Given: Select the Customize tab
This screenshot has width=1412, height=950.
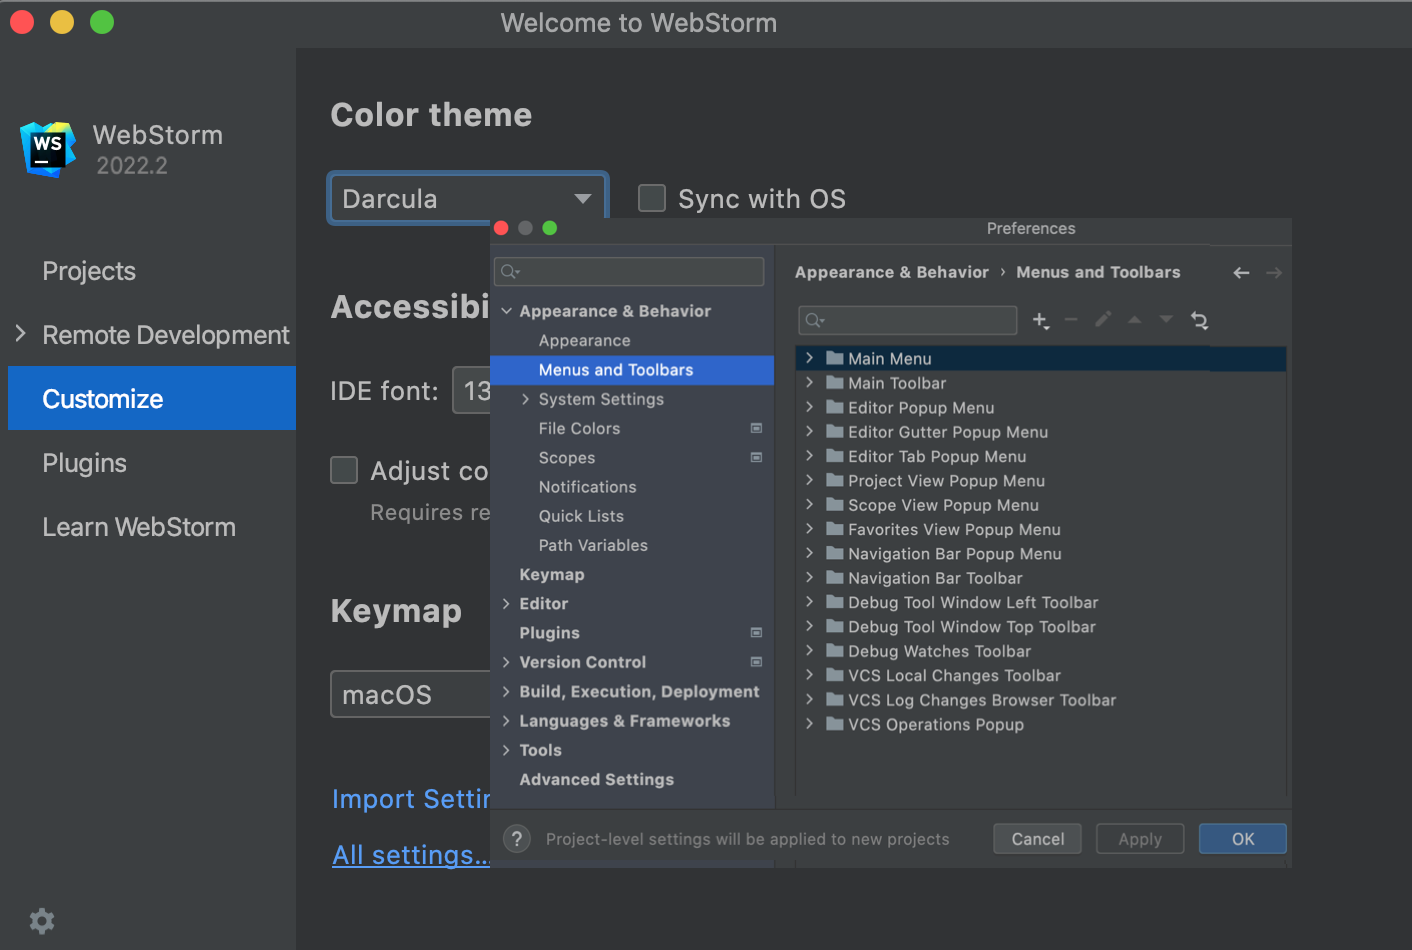Looking at the screenshot, I should [152, 398].
